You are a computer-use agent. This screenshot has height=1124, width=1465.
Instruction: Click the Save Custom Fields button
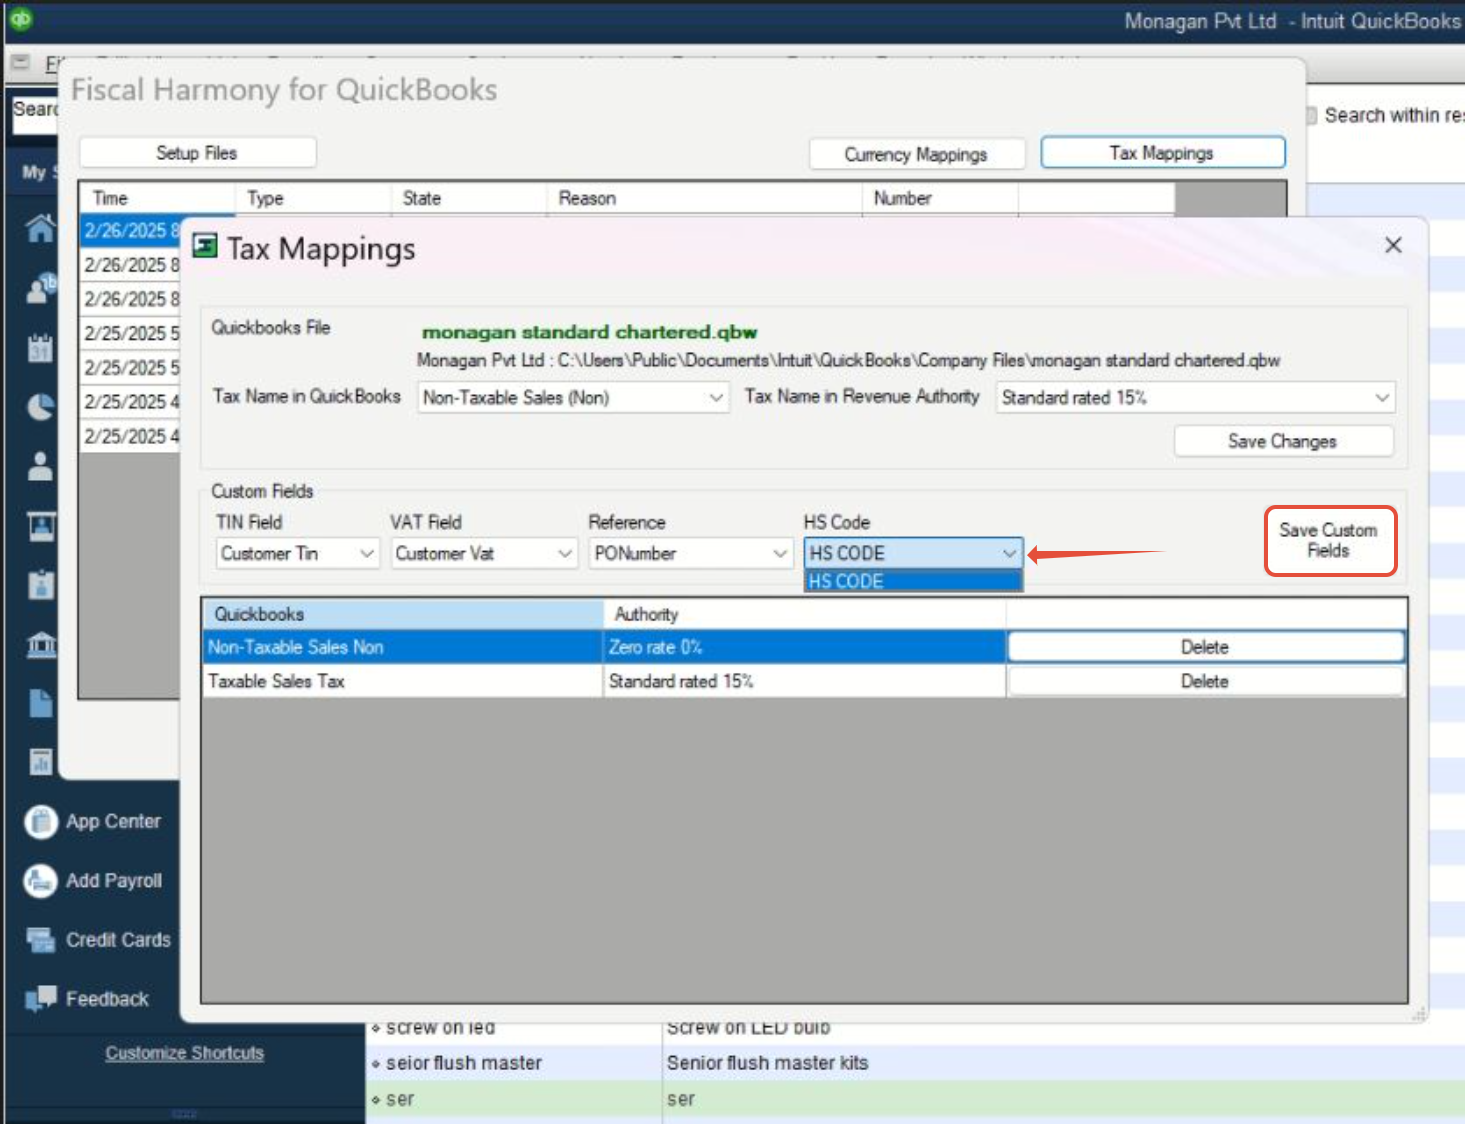coord(1329,540)
